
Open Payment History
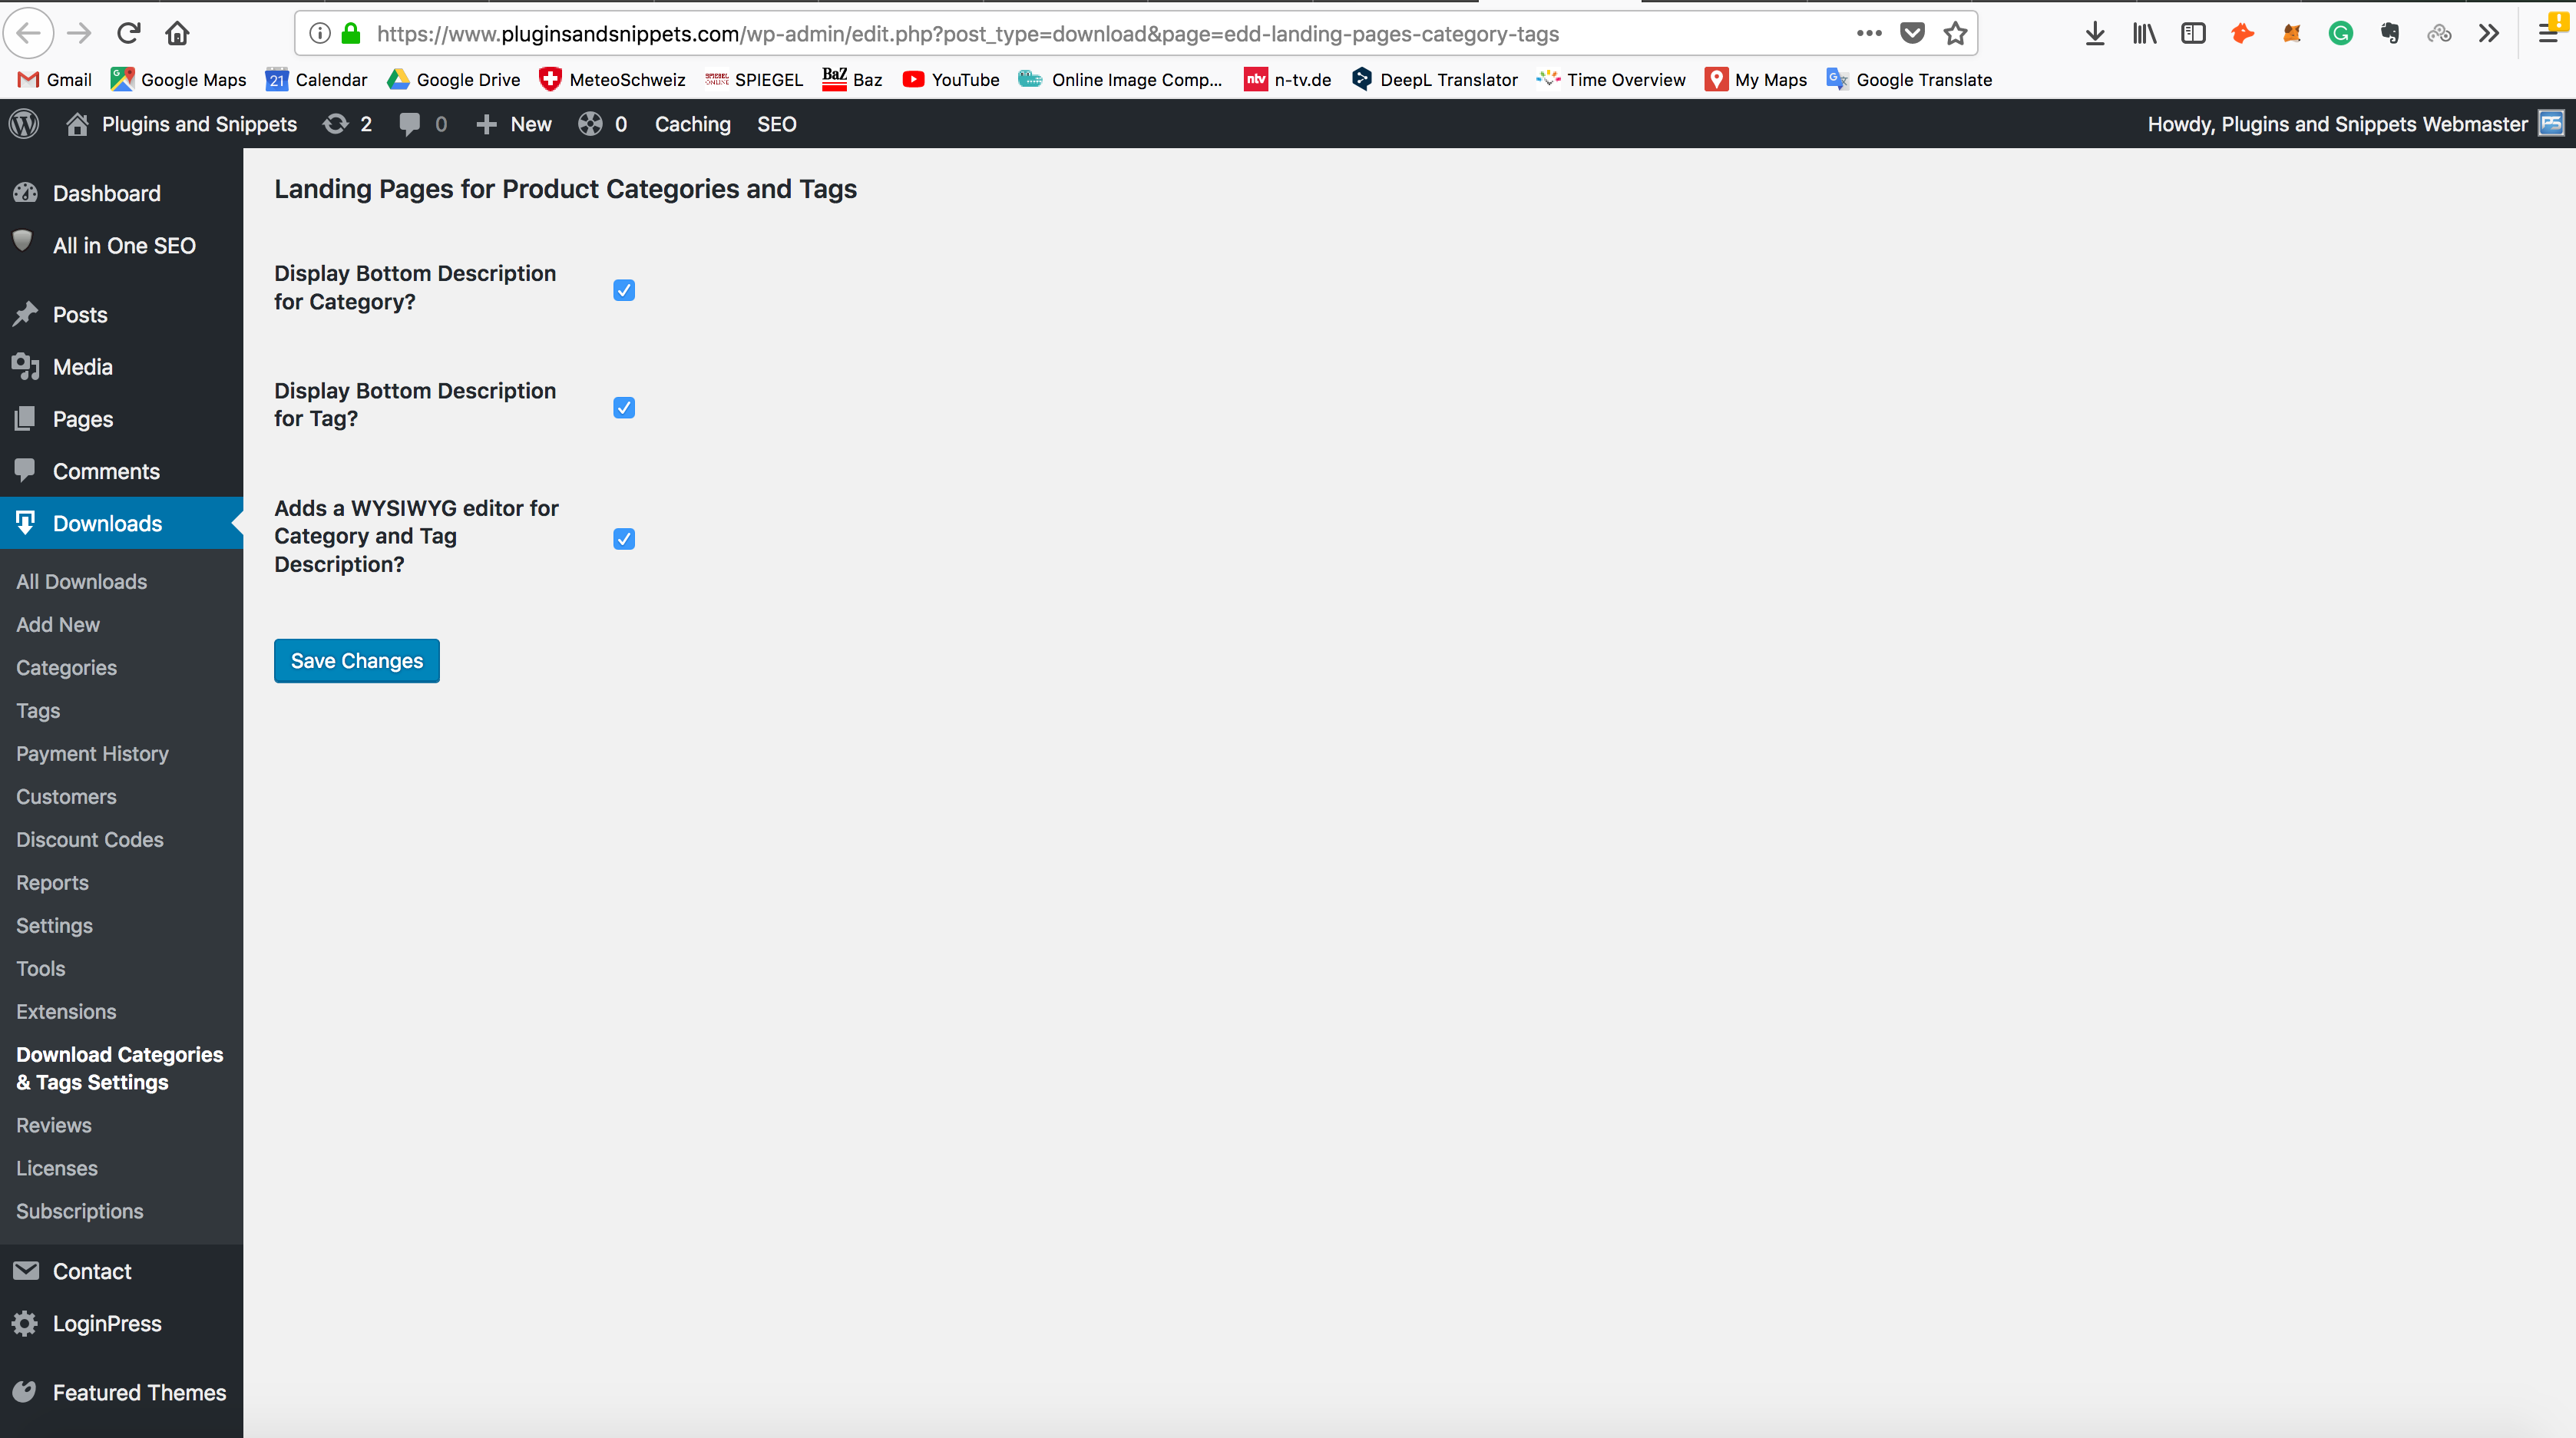coord(92,753)
